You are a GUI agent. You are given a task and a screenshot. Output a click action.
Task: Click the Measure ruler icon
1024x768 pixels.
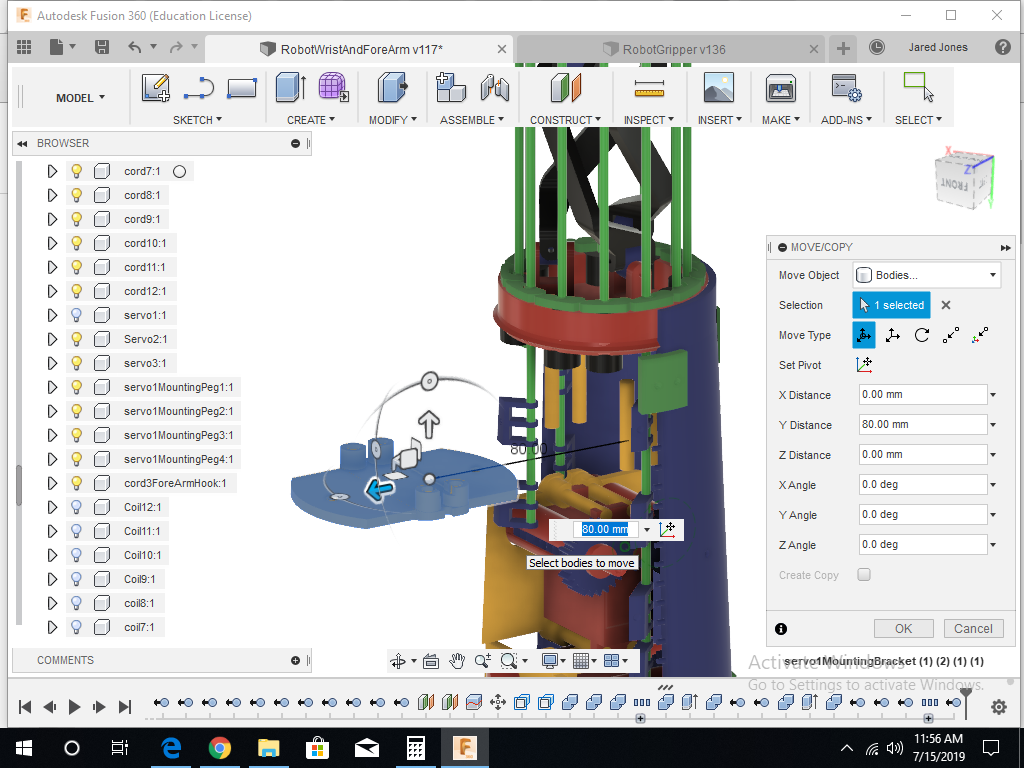[x=649, y=88]
